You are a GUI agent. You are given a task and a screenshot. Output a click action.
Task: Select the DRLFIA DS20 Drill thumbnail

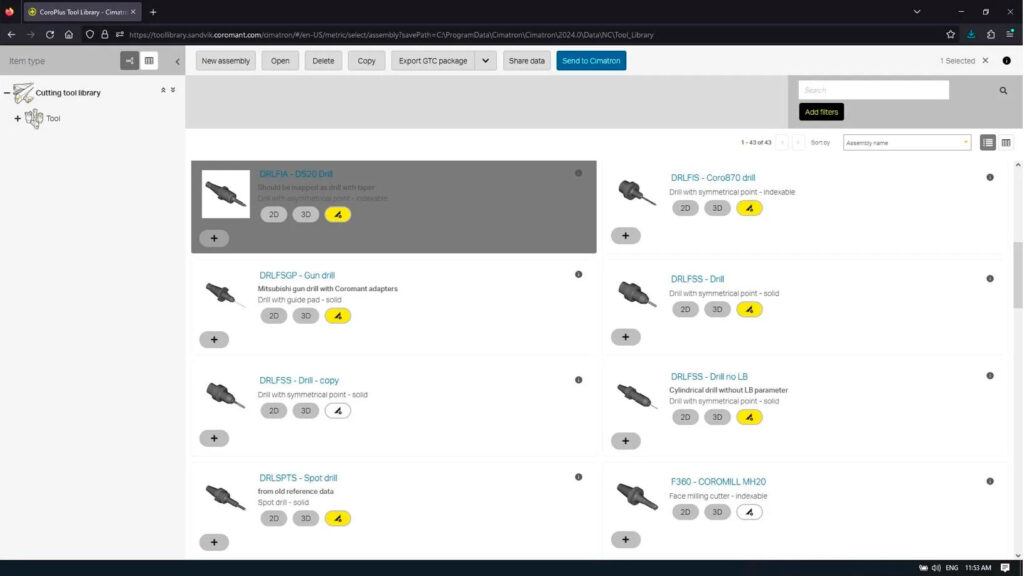coord(225,194)
